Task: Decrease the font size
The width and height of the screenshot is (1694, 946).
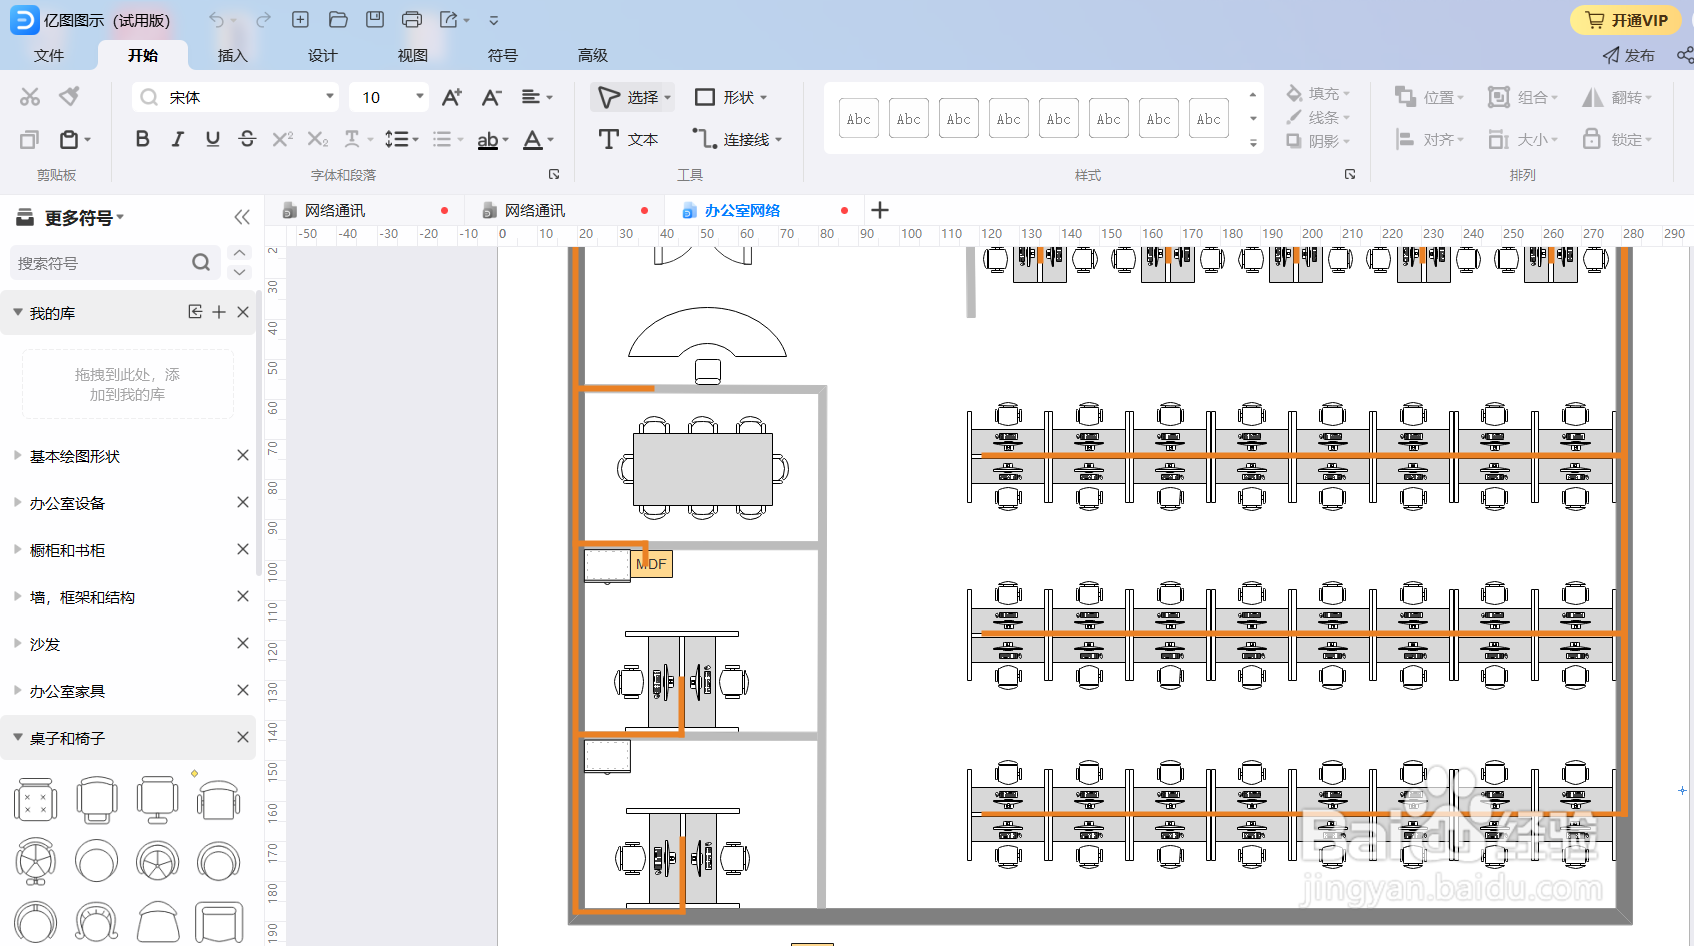Action: (x=491, y=97)
